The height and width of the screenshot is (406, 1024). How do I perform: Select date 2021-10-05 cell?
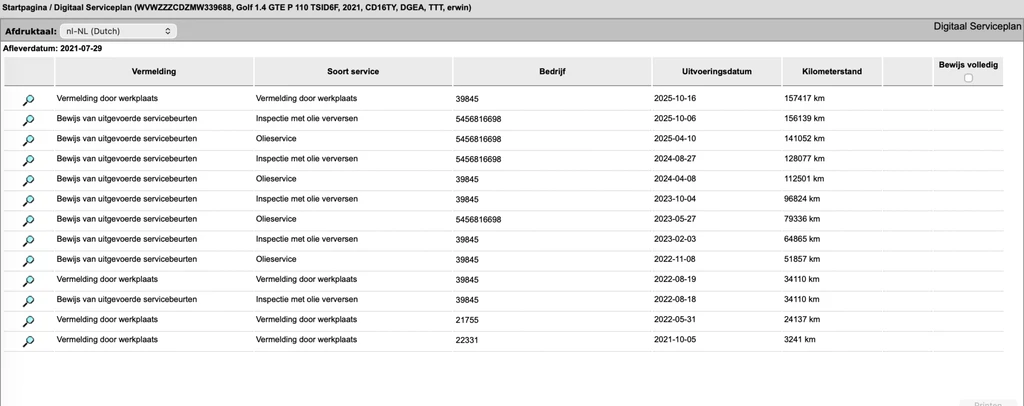click(675, 340)
